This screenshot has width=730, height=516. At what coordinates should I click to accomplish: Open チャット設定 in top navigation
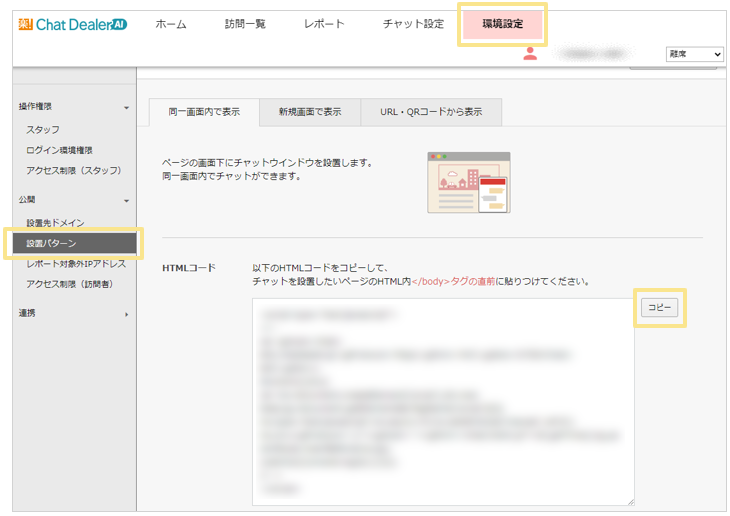coord(413,24)
